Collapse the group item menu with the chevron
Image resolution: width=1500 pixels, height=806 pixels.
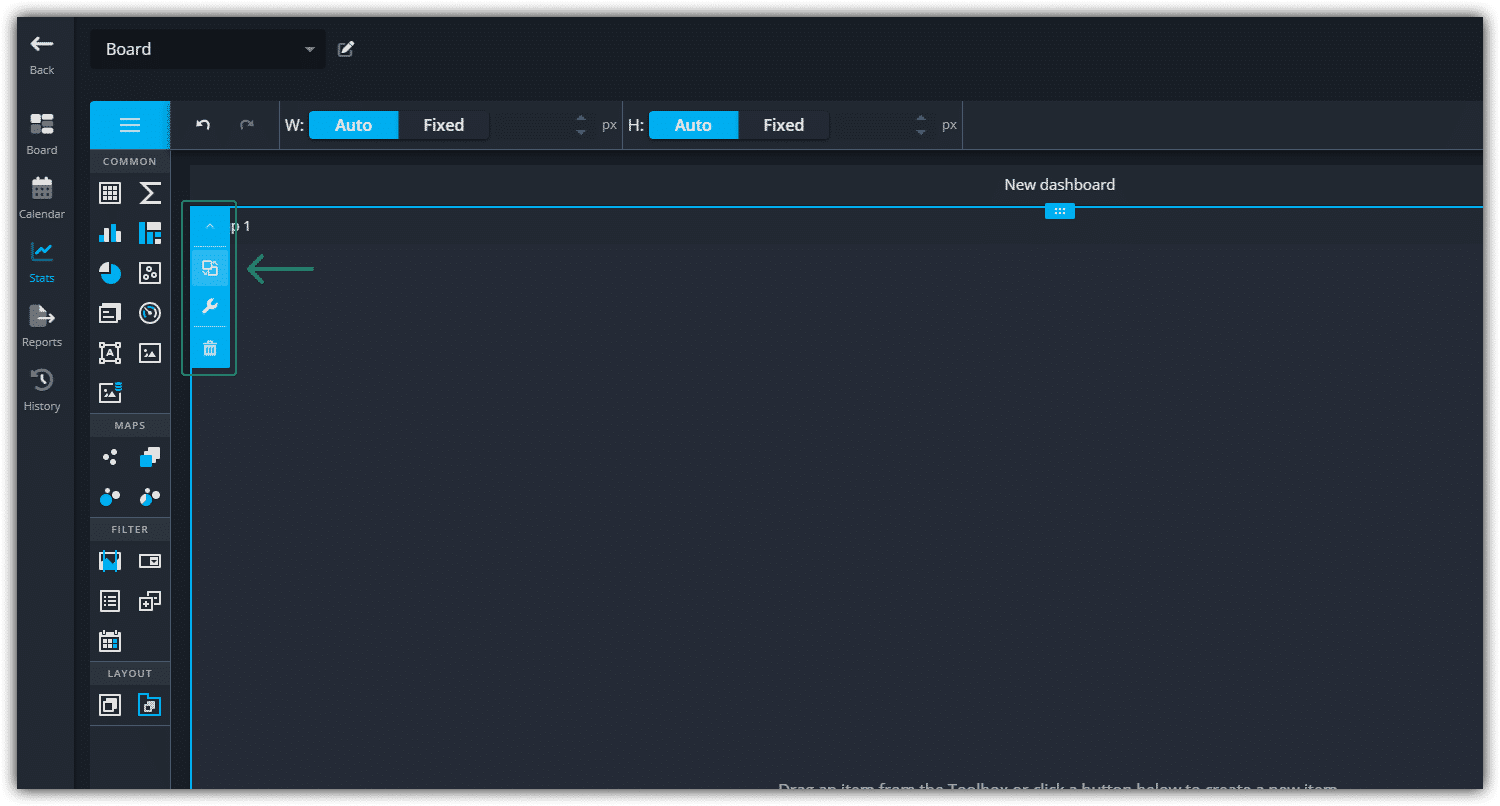(x=210, y=227)
